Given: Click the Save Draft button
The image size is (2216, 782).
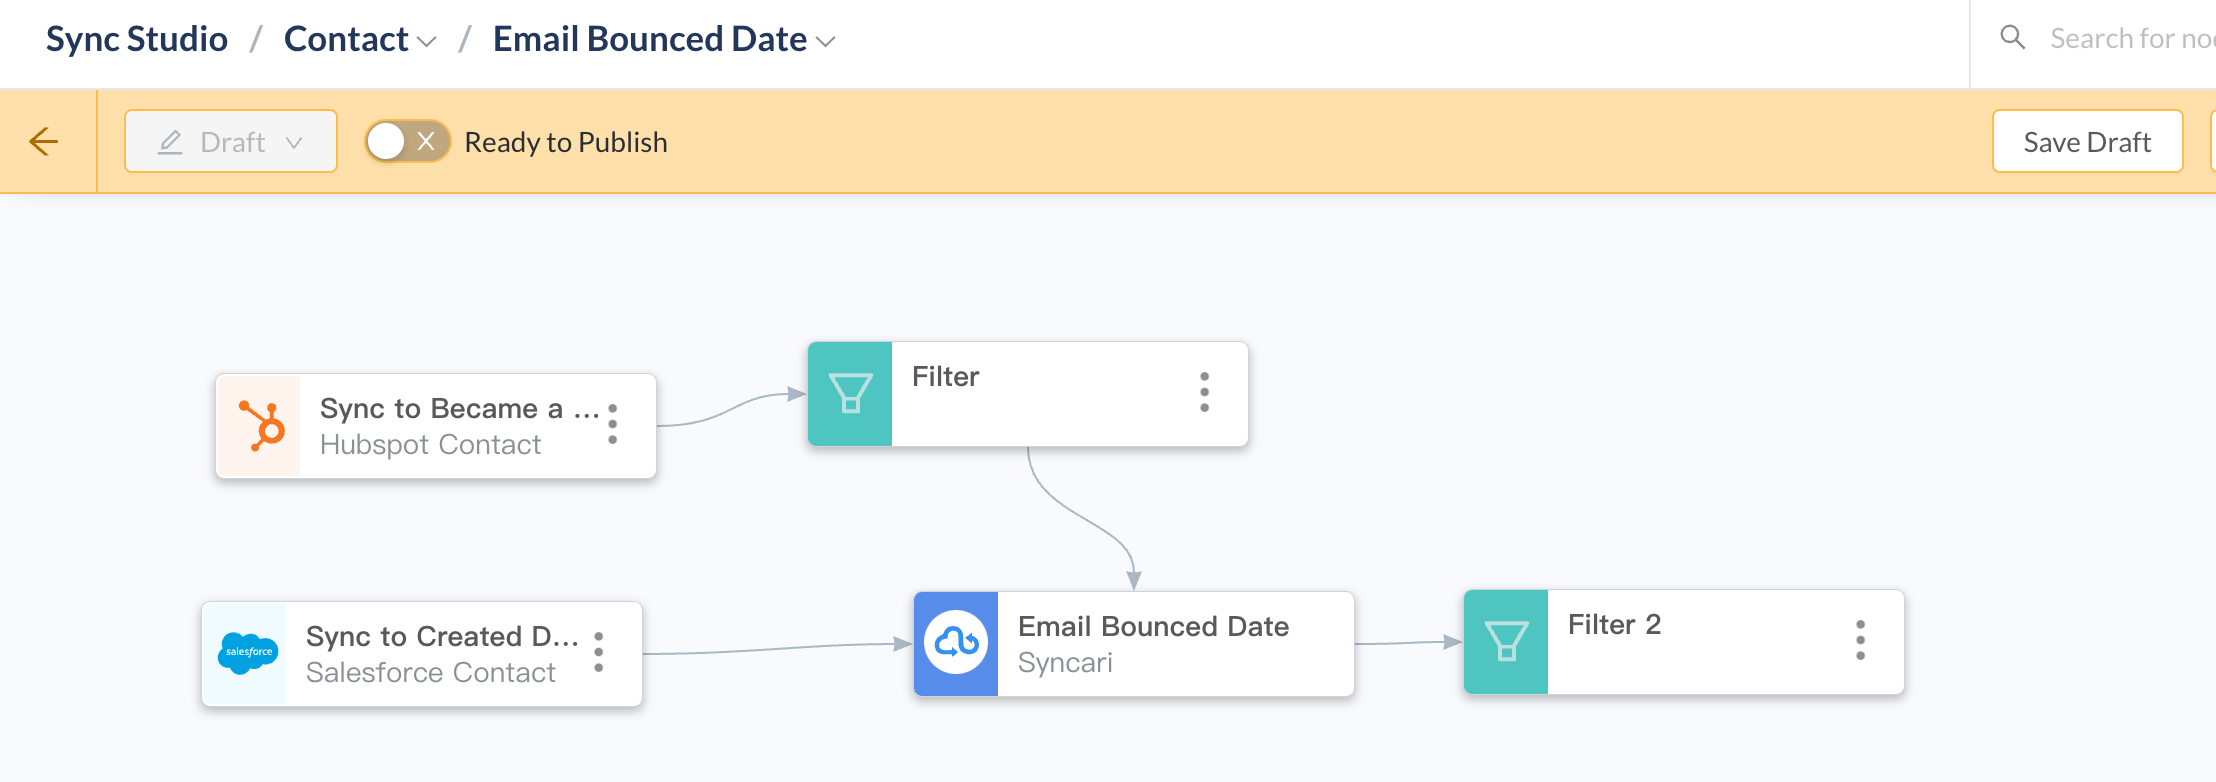Looking at the screenshot, I should click(2087, 141).
